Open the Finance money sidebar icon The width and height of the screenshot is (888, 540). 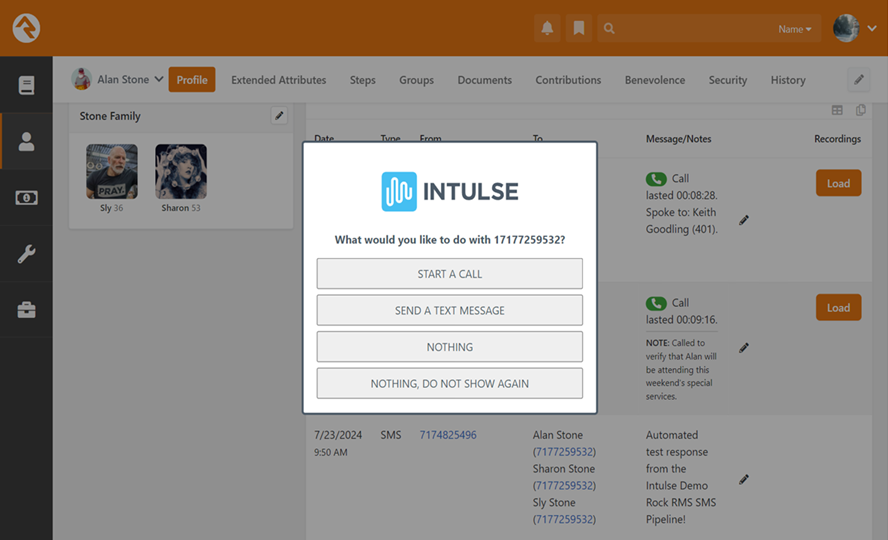point(26,198)
